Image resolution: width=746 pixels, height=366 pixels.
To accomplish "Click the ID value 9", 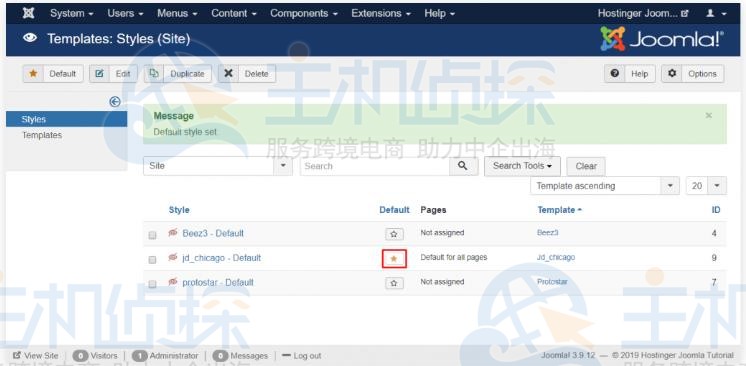I will tap(714, 258).
